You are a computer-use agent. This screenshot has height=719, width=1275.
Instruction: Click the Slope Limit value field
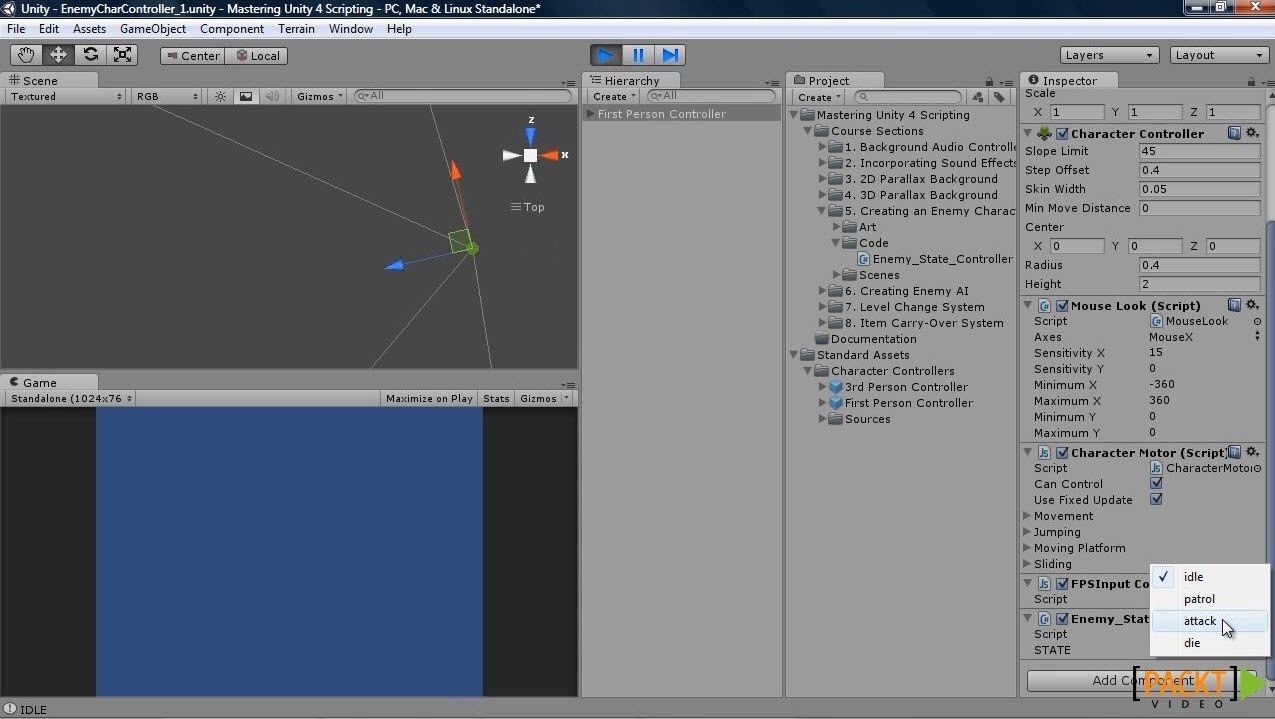point(1199,151)
